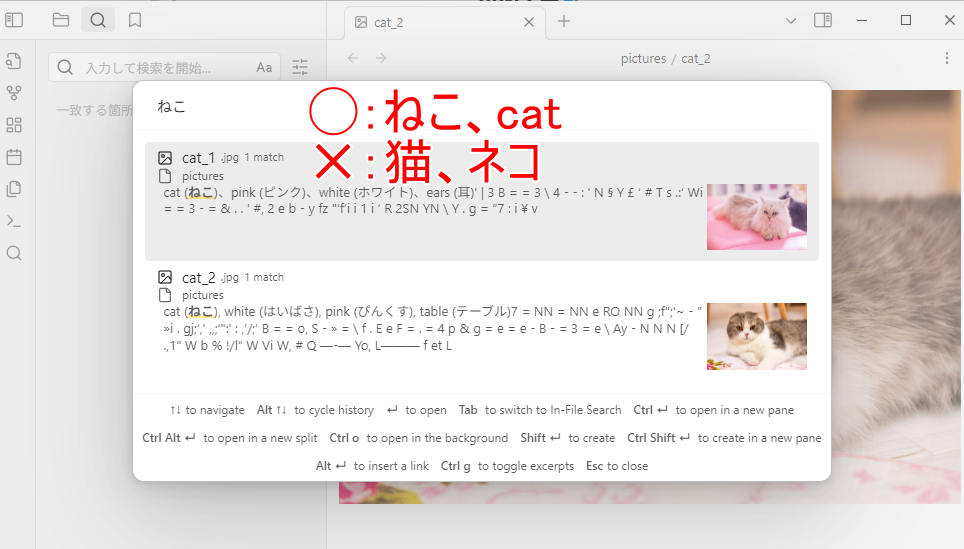Viewport: 964px width, 549px height.
Task: Open the bookmarks icon
Action: [135, 20]
